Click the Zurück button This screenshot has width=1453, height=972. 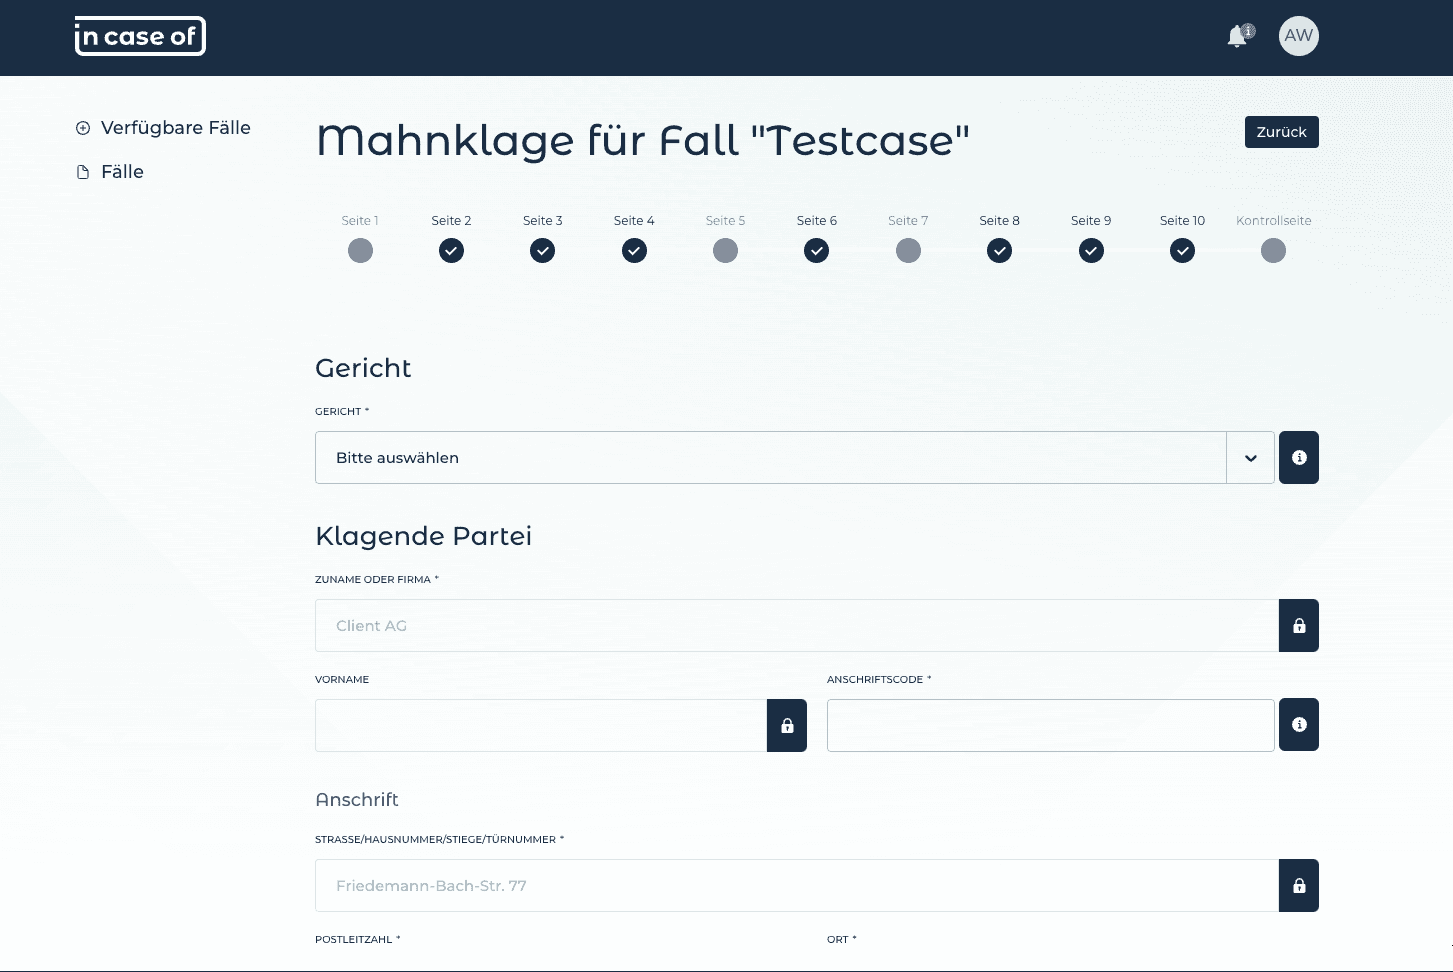pyautogui.click(x=1281, y=132)
